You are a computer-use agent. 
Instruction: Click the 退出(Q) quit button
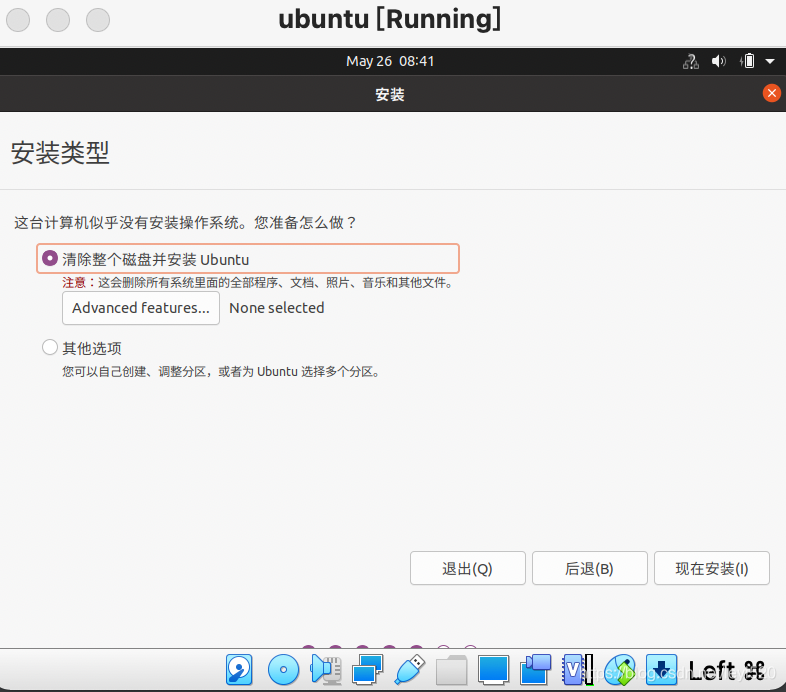tap(467, 568)
